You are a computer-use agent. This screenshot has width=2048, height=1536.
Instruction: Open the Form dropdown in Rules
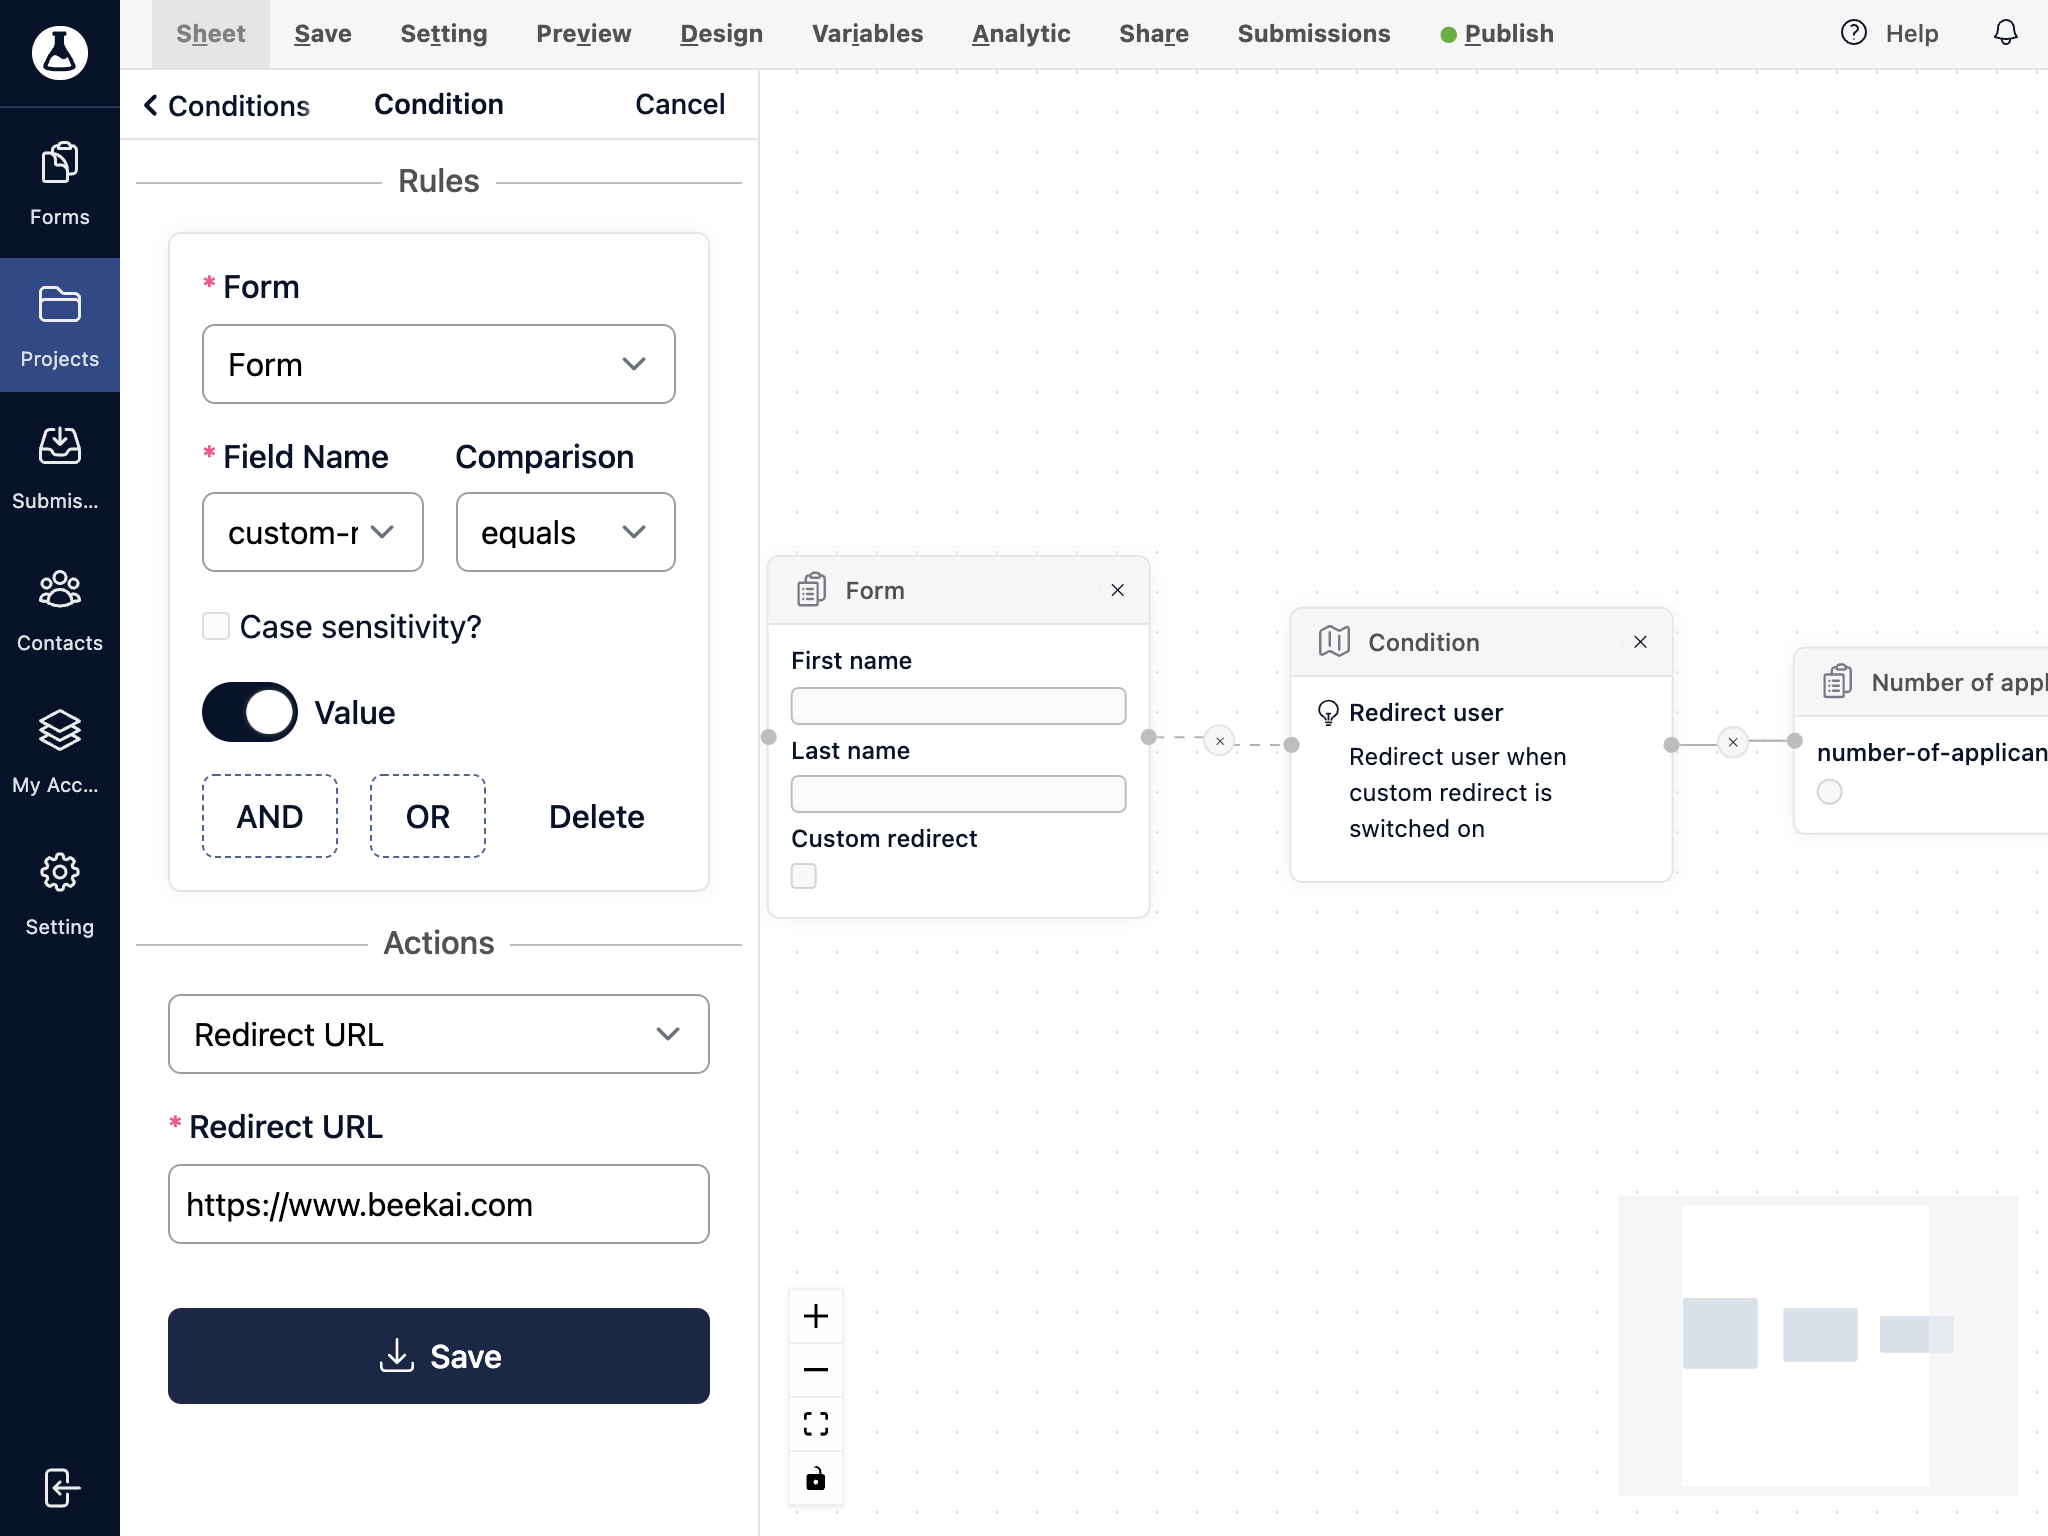pyautogui.click(x=439, y=364)
